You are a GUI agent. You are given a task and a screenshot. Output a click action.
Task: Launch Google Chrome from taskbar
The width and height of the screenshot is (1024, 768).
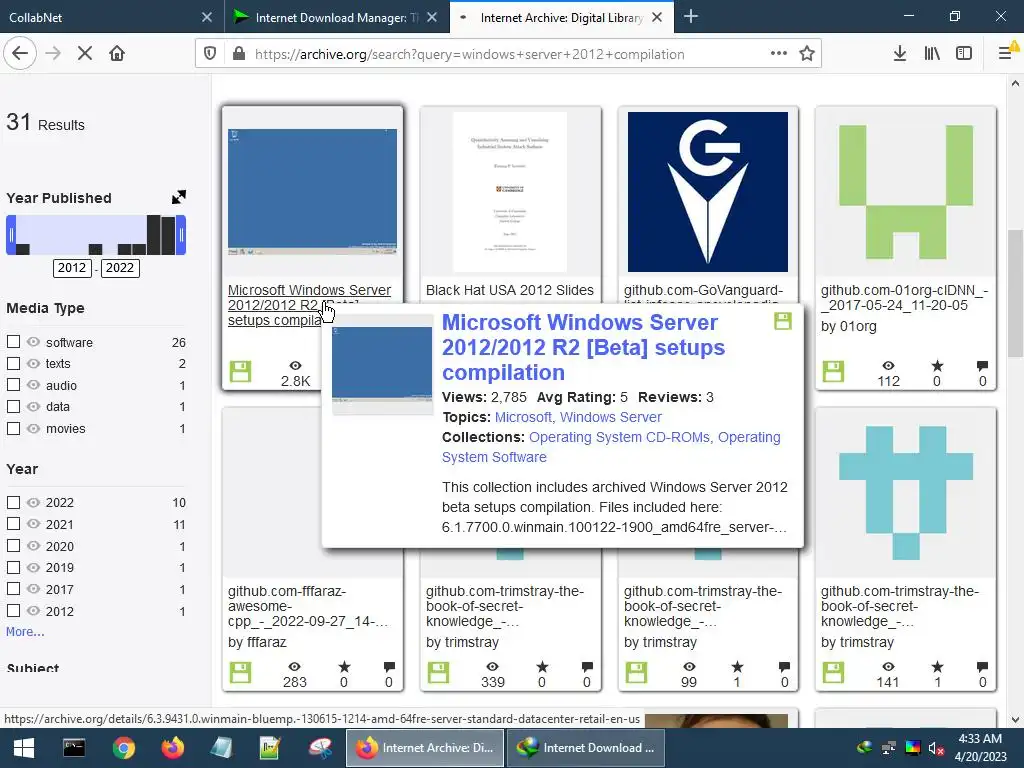pos(123,748)
